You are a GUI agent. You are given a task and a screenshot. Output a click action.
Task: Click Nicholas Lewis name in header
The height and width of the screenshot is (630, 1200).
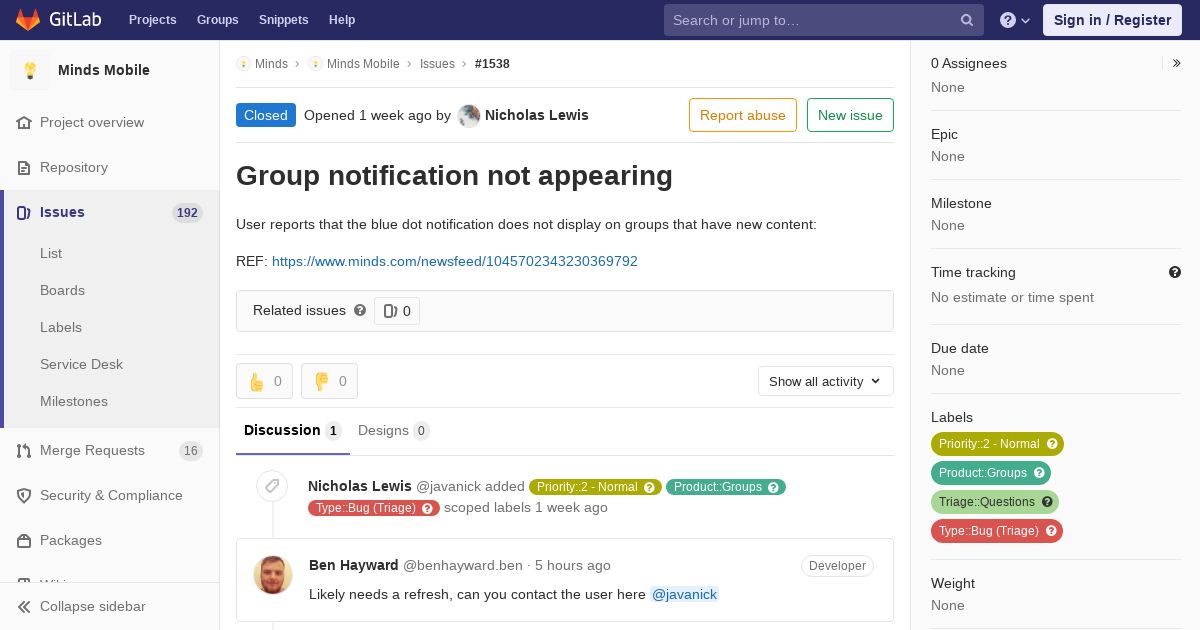(x=536, y=115)
